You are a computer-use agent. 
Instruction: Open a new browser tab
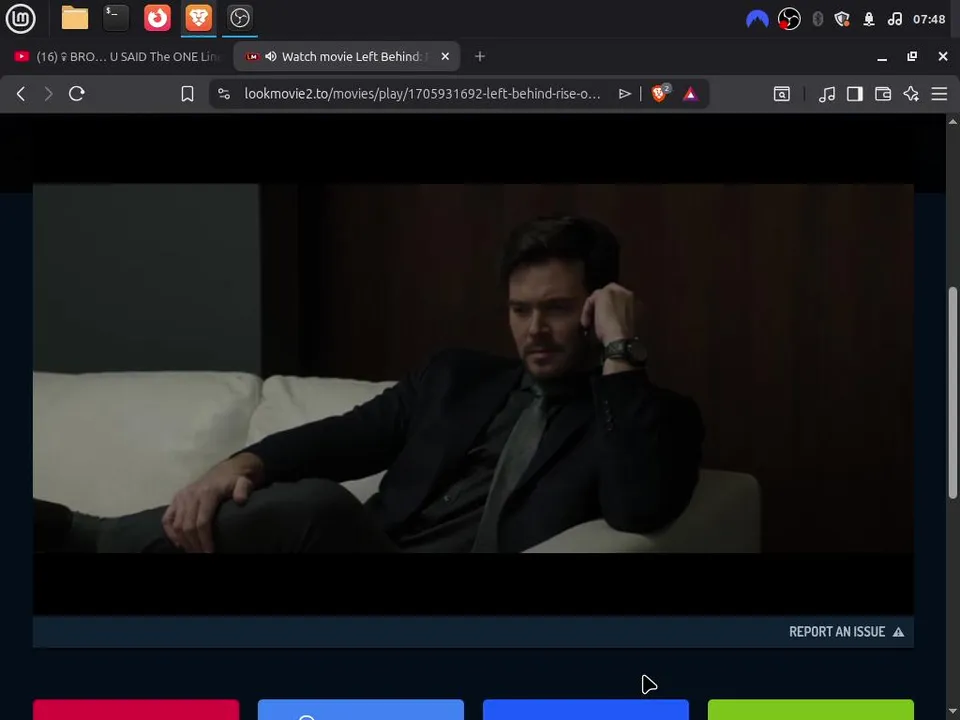tap(480, 56)
